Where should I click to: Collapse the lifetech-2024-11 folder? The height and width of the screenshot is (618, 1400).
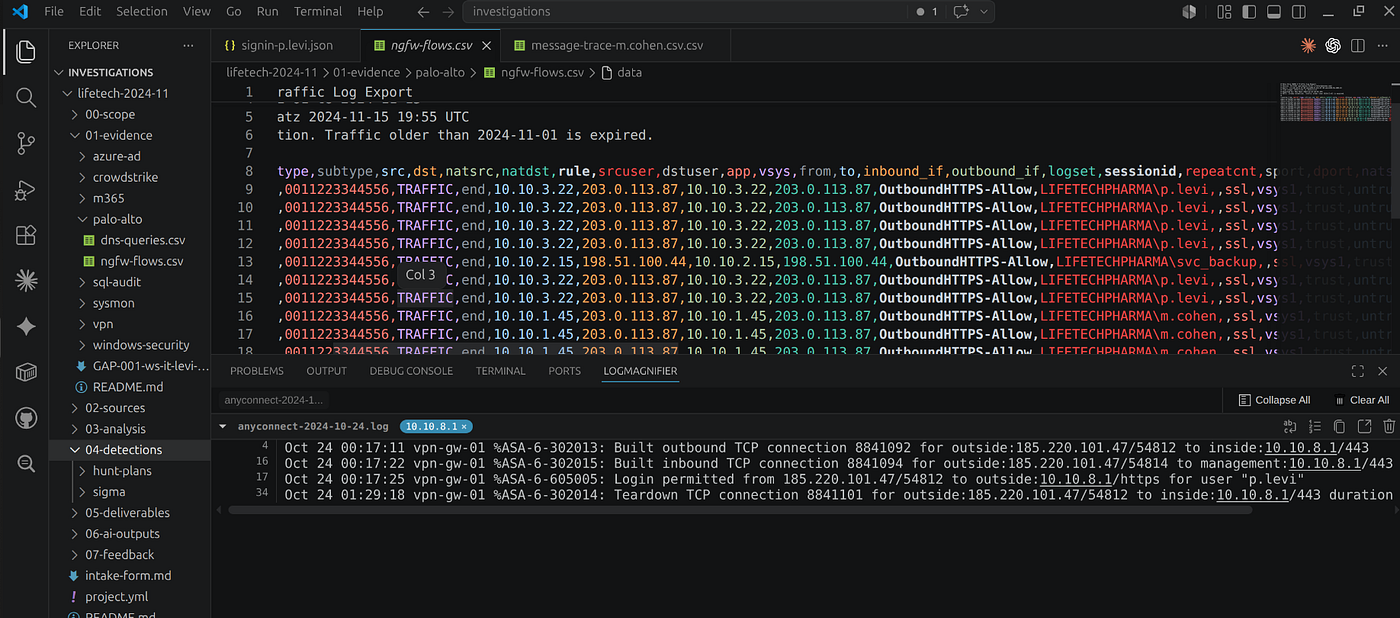67,93
